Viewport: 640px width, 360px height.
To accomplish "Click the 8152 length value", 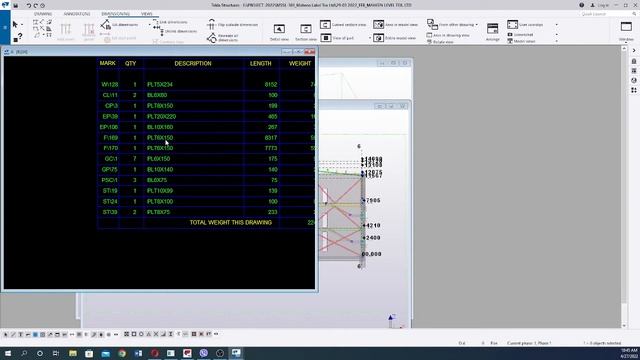I will pyautogui.click(x=271, y=84).
